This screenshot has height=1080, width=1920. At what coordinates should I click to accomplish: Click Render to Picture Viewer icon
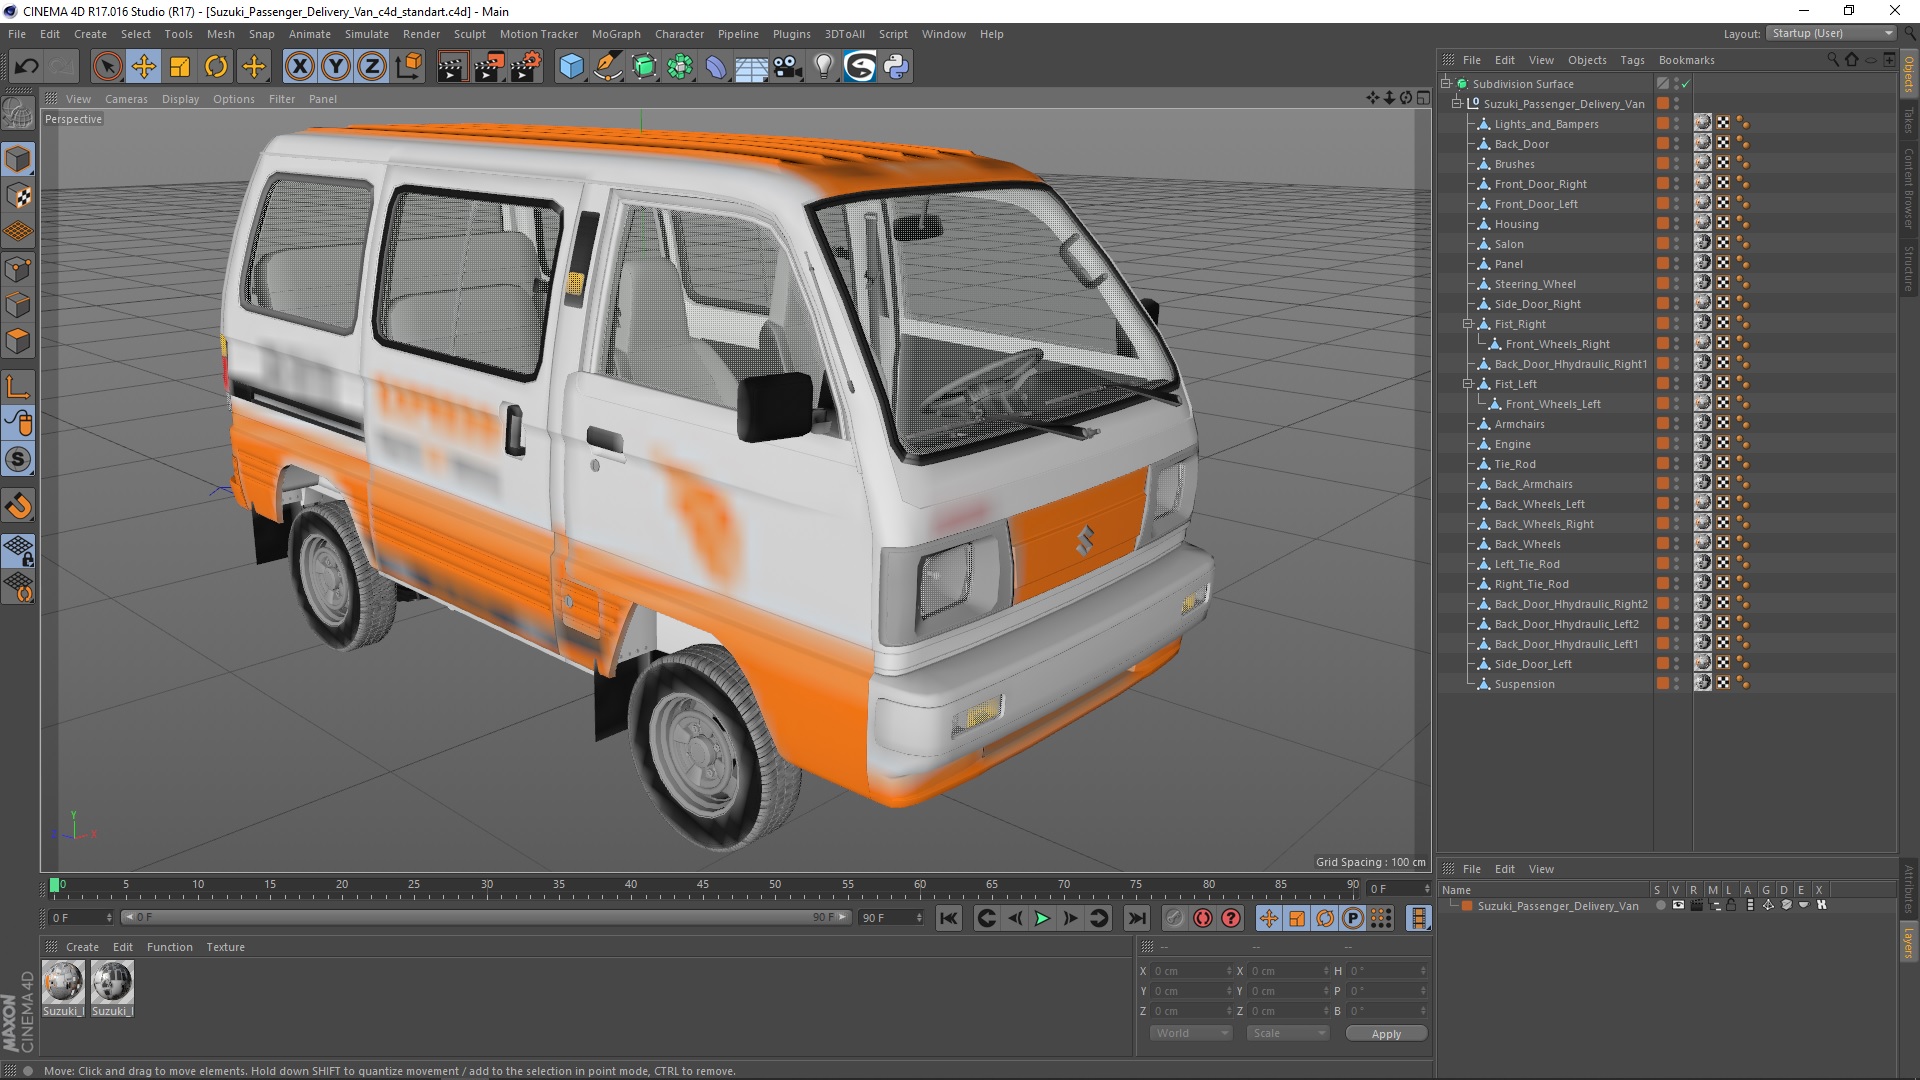pyautogui.click(x=489, y=67)
